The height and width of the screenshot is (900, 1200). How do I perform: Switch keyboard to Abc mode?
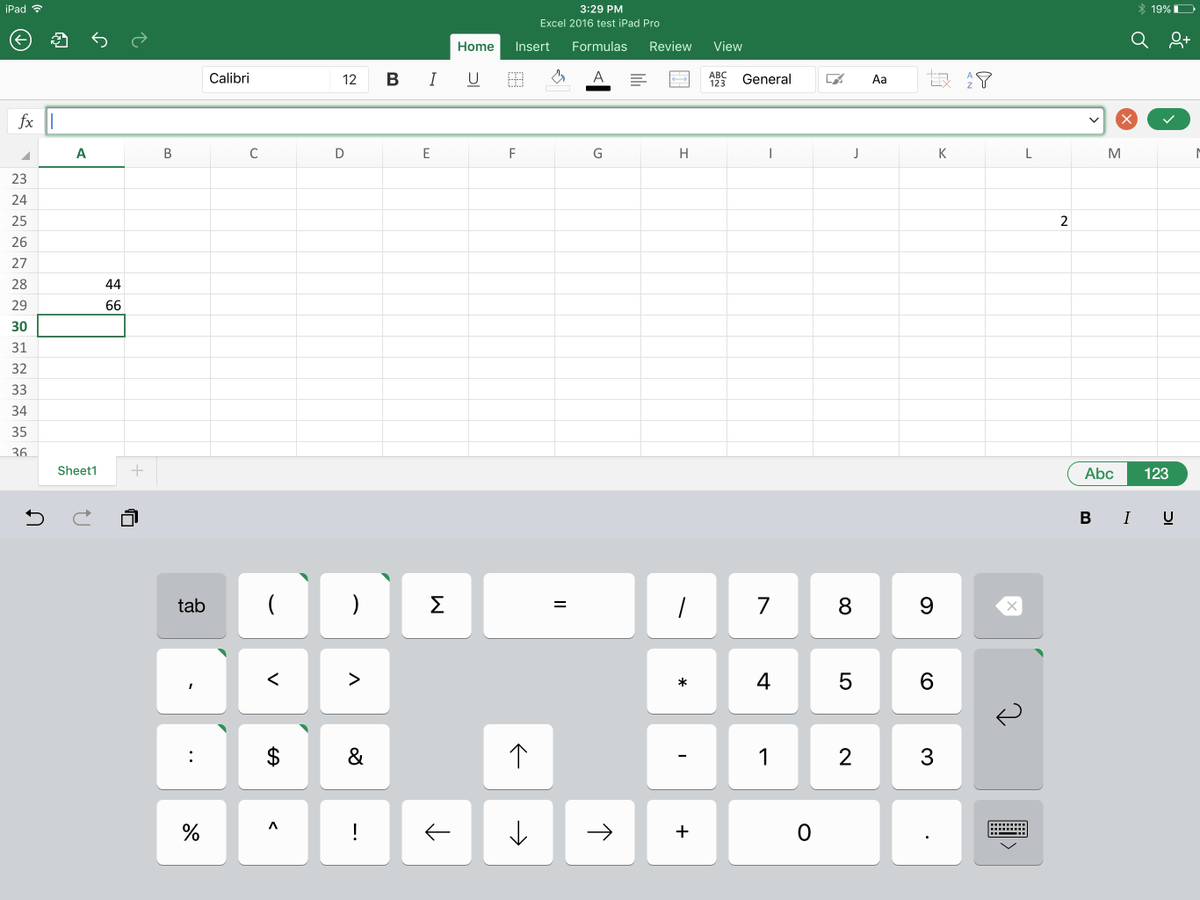tap(1096, 474)
